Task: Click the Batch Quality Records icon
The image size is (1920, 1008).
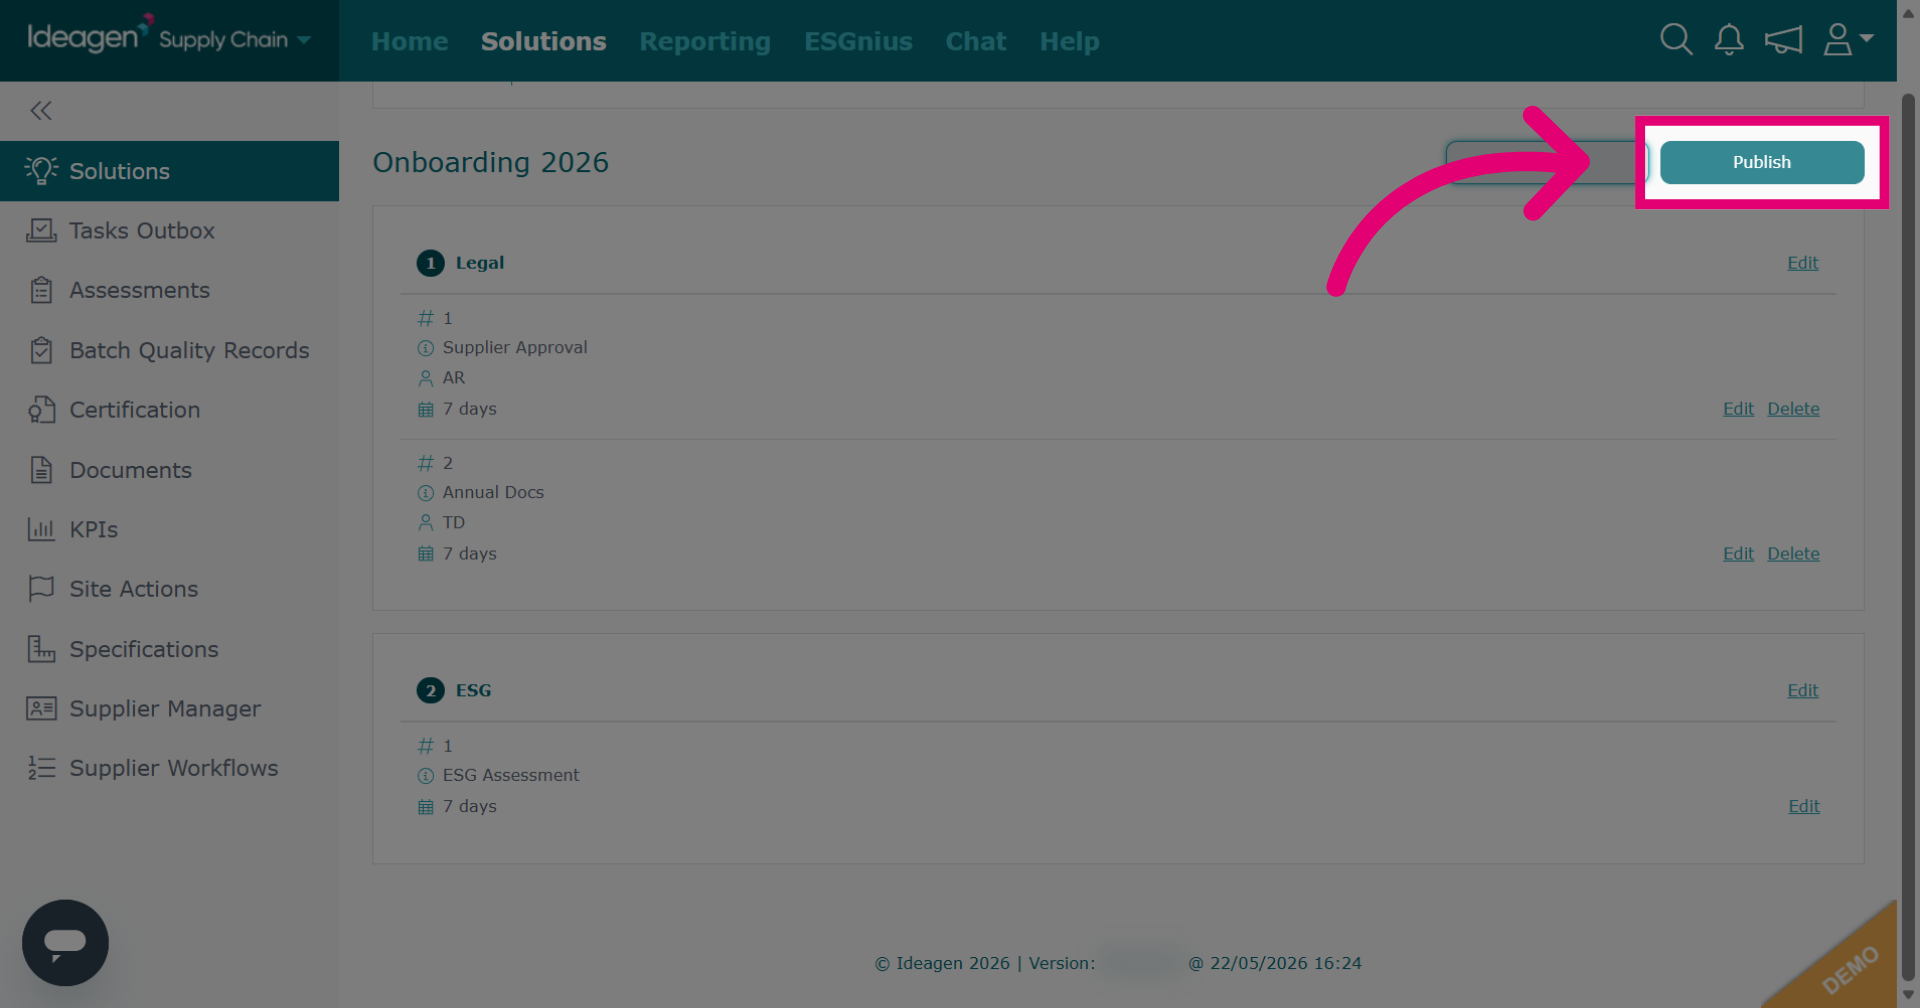Action: coord(41,350)
